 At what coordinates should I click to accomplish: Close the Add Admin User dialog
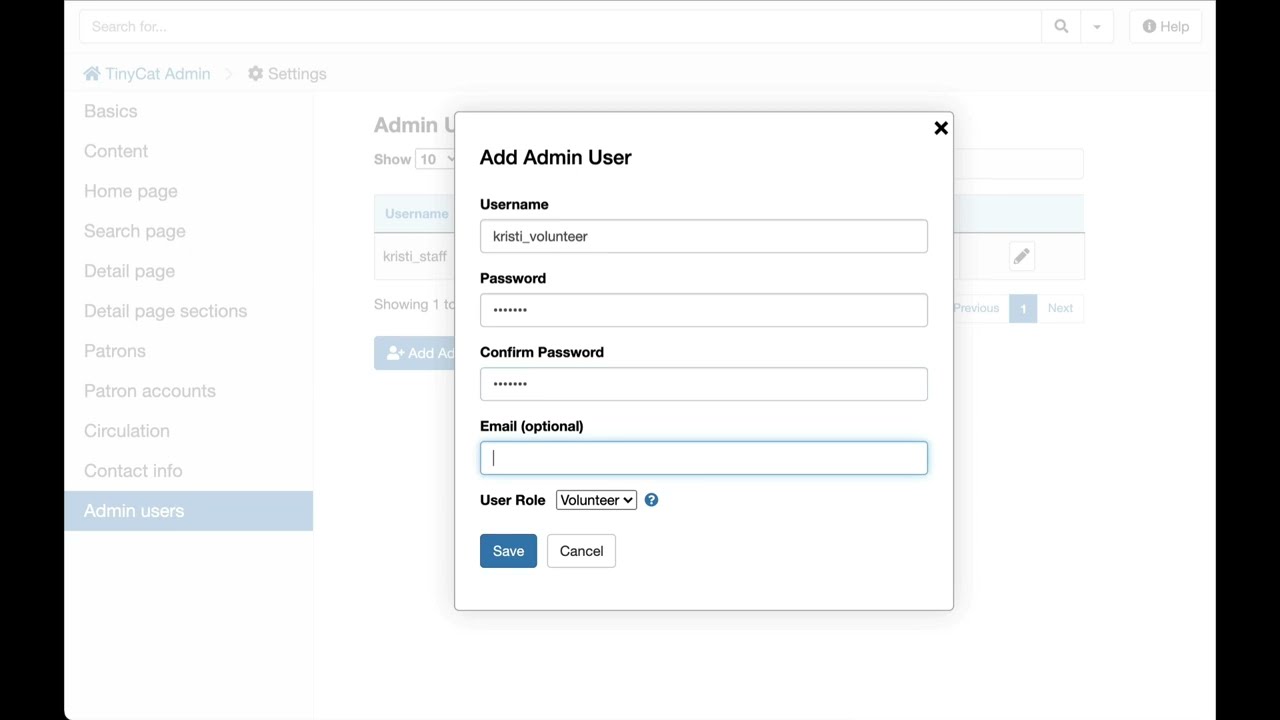(x=940, y=128)
